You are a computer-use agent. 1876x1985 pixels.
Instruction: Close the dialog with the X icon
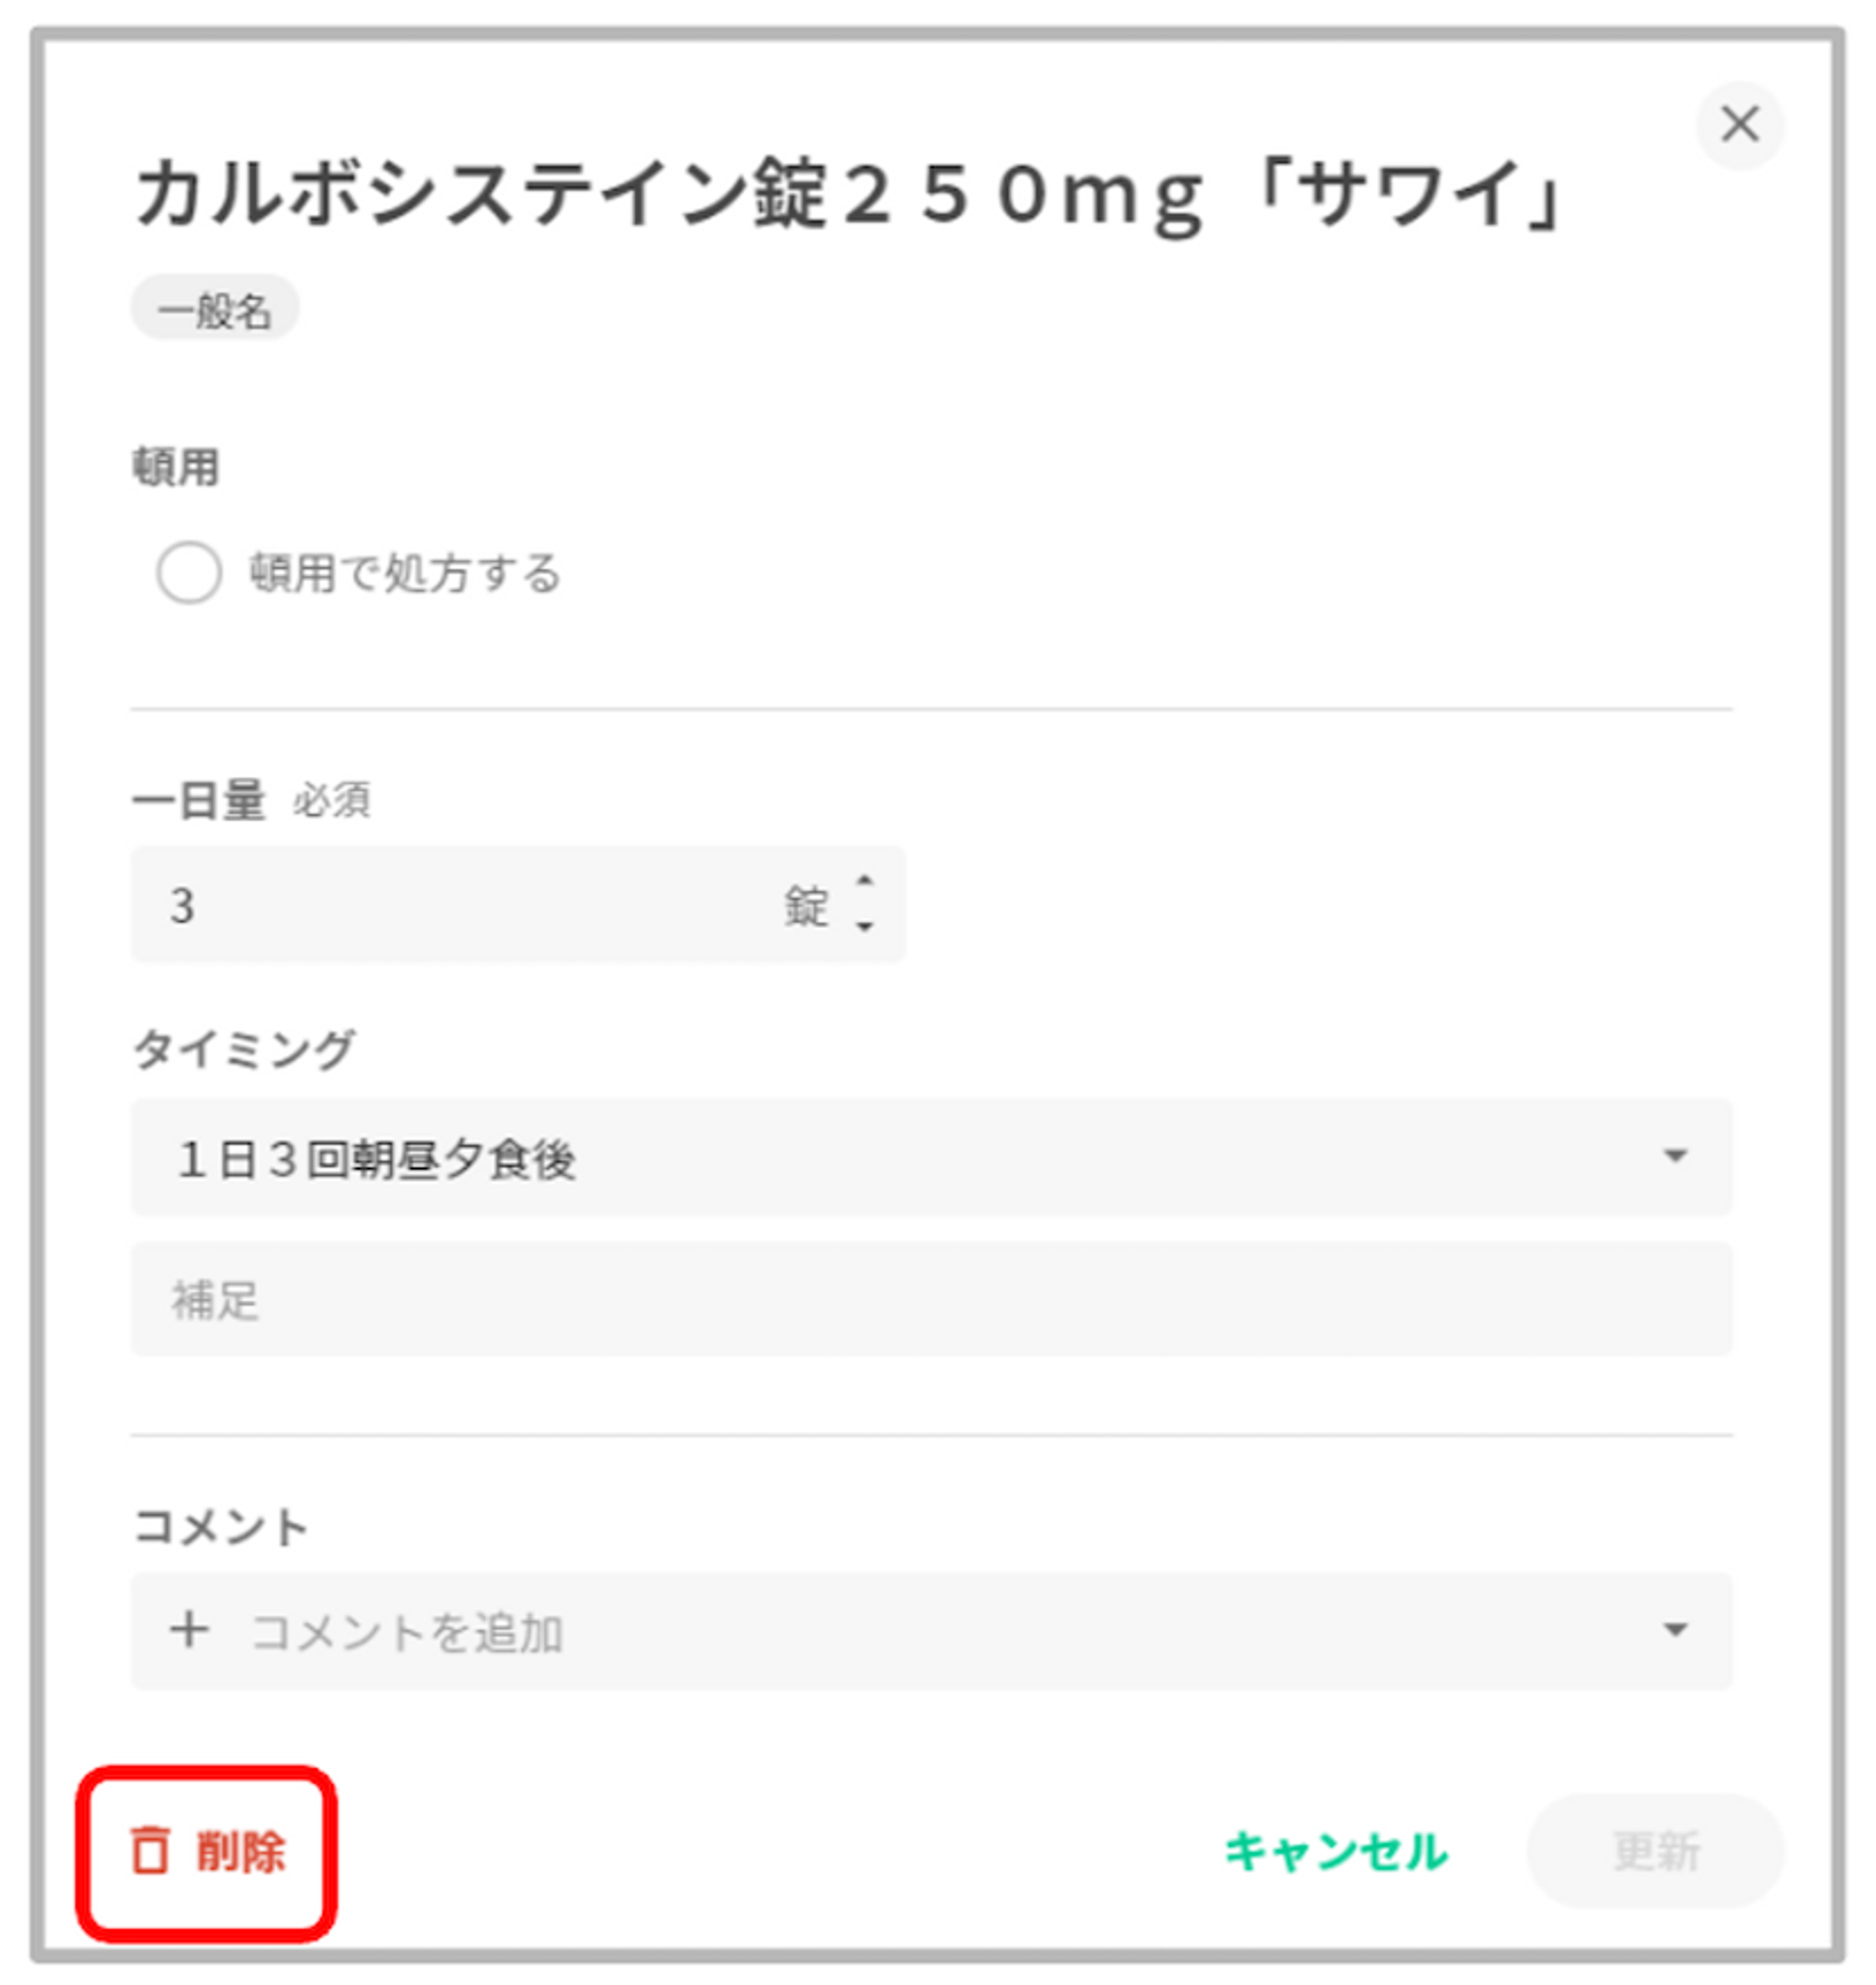1739,125
